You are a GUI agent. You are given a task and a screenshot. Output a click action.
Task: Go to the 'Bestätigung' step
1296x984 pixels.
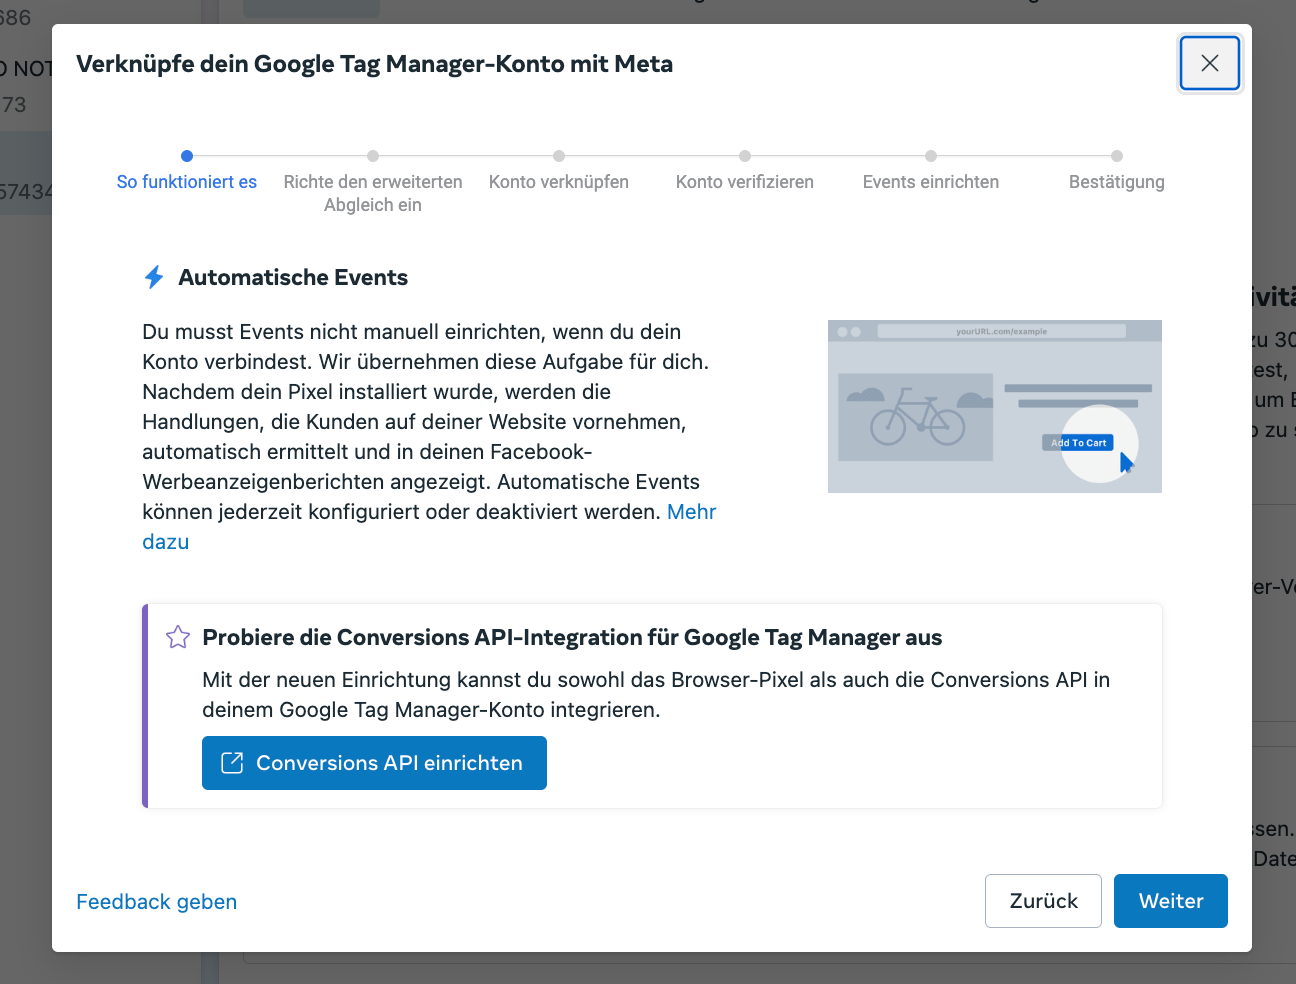[x=1117, y=182]
